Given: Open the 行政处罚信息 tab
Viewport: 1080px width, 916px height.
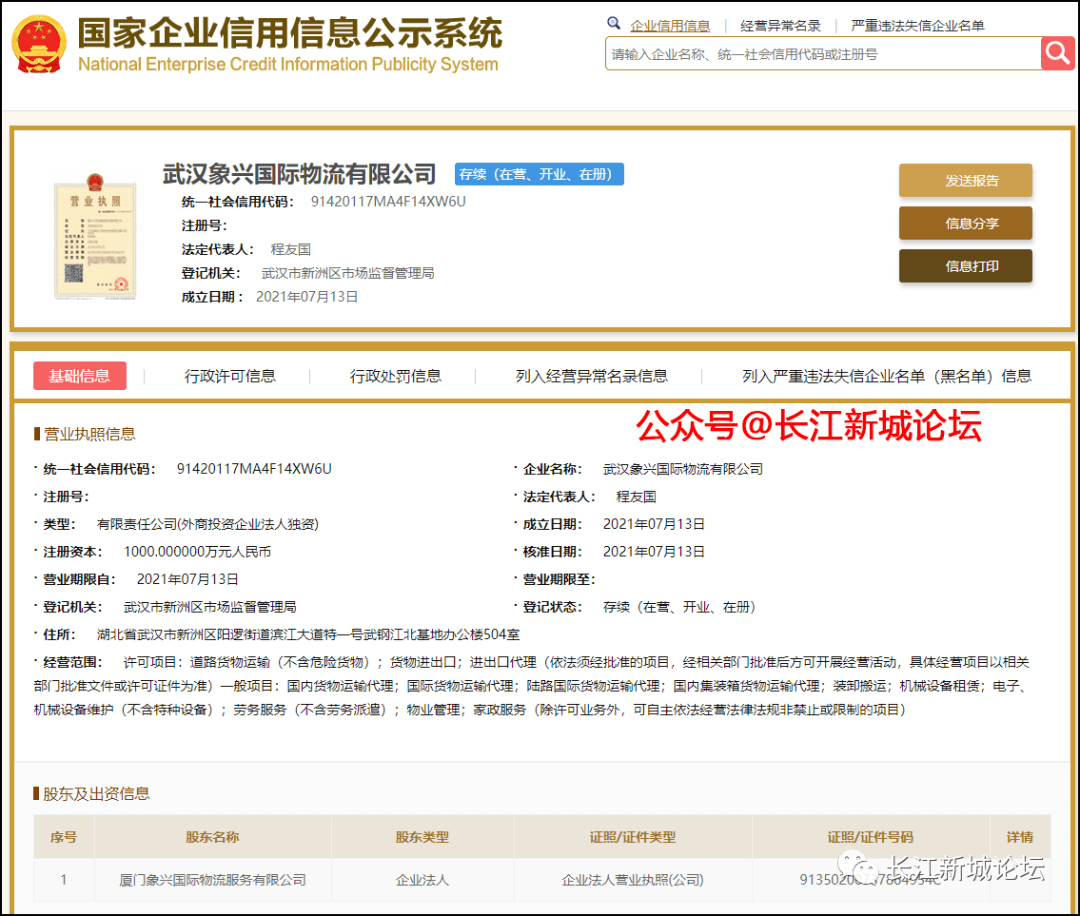Looking at the screenshot, I should [x=395, y=376].
